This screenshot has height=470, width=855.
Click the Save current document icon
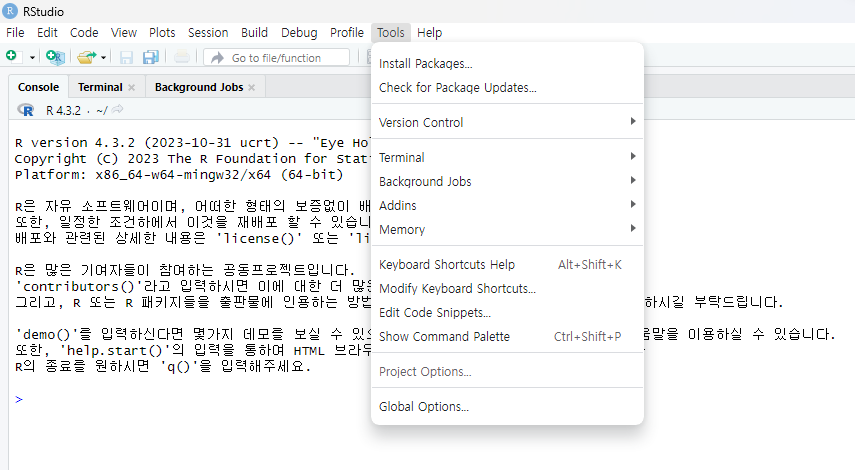(126, 57)
